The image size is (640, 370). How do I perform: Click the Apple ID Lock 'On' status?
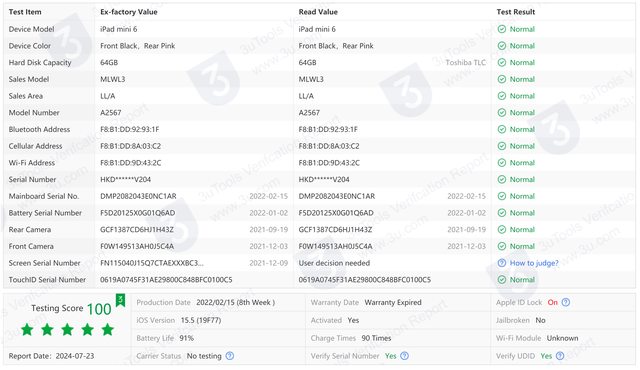click(553, 302)
